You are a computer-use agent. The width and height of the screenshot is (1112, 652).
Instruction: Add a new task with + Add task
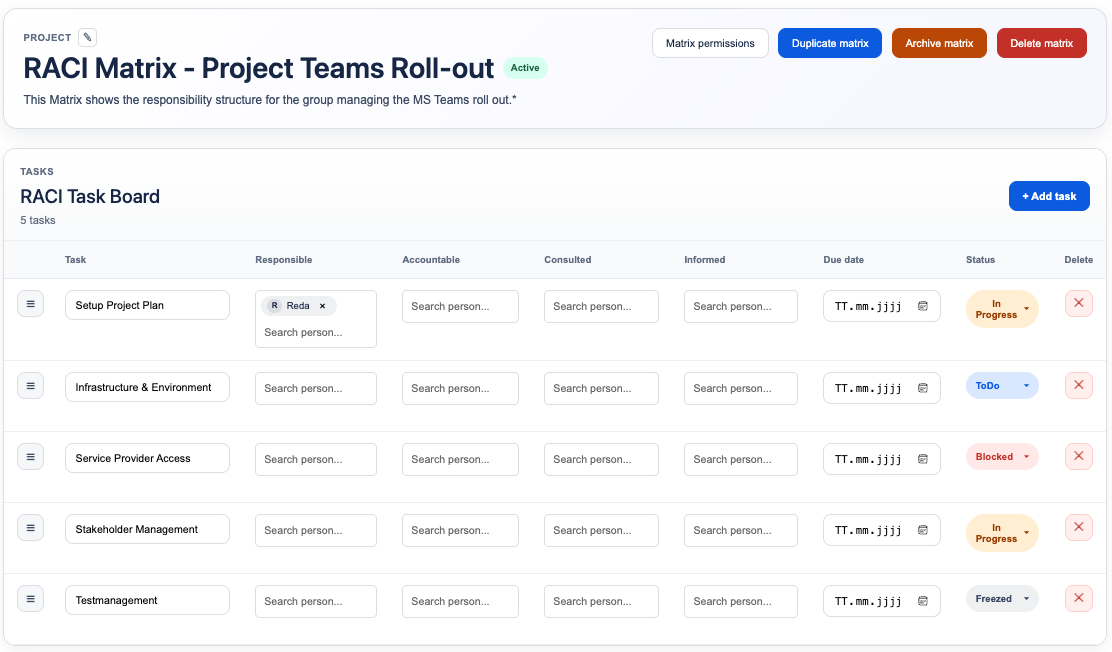coord(1049,196)
